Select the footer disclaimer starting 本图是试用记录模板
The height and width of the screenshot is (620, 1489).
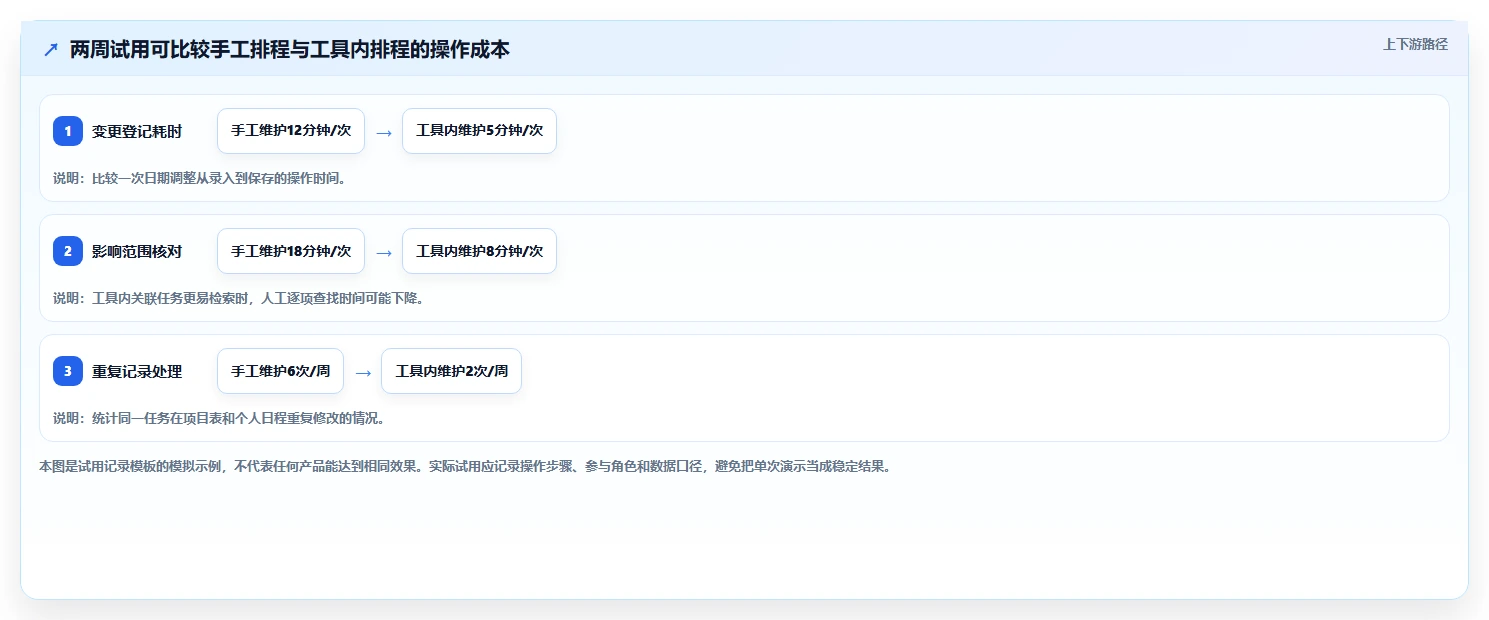click(464, 466)
